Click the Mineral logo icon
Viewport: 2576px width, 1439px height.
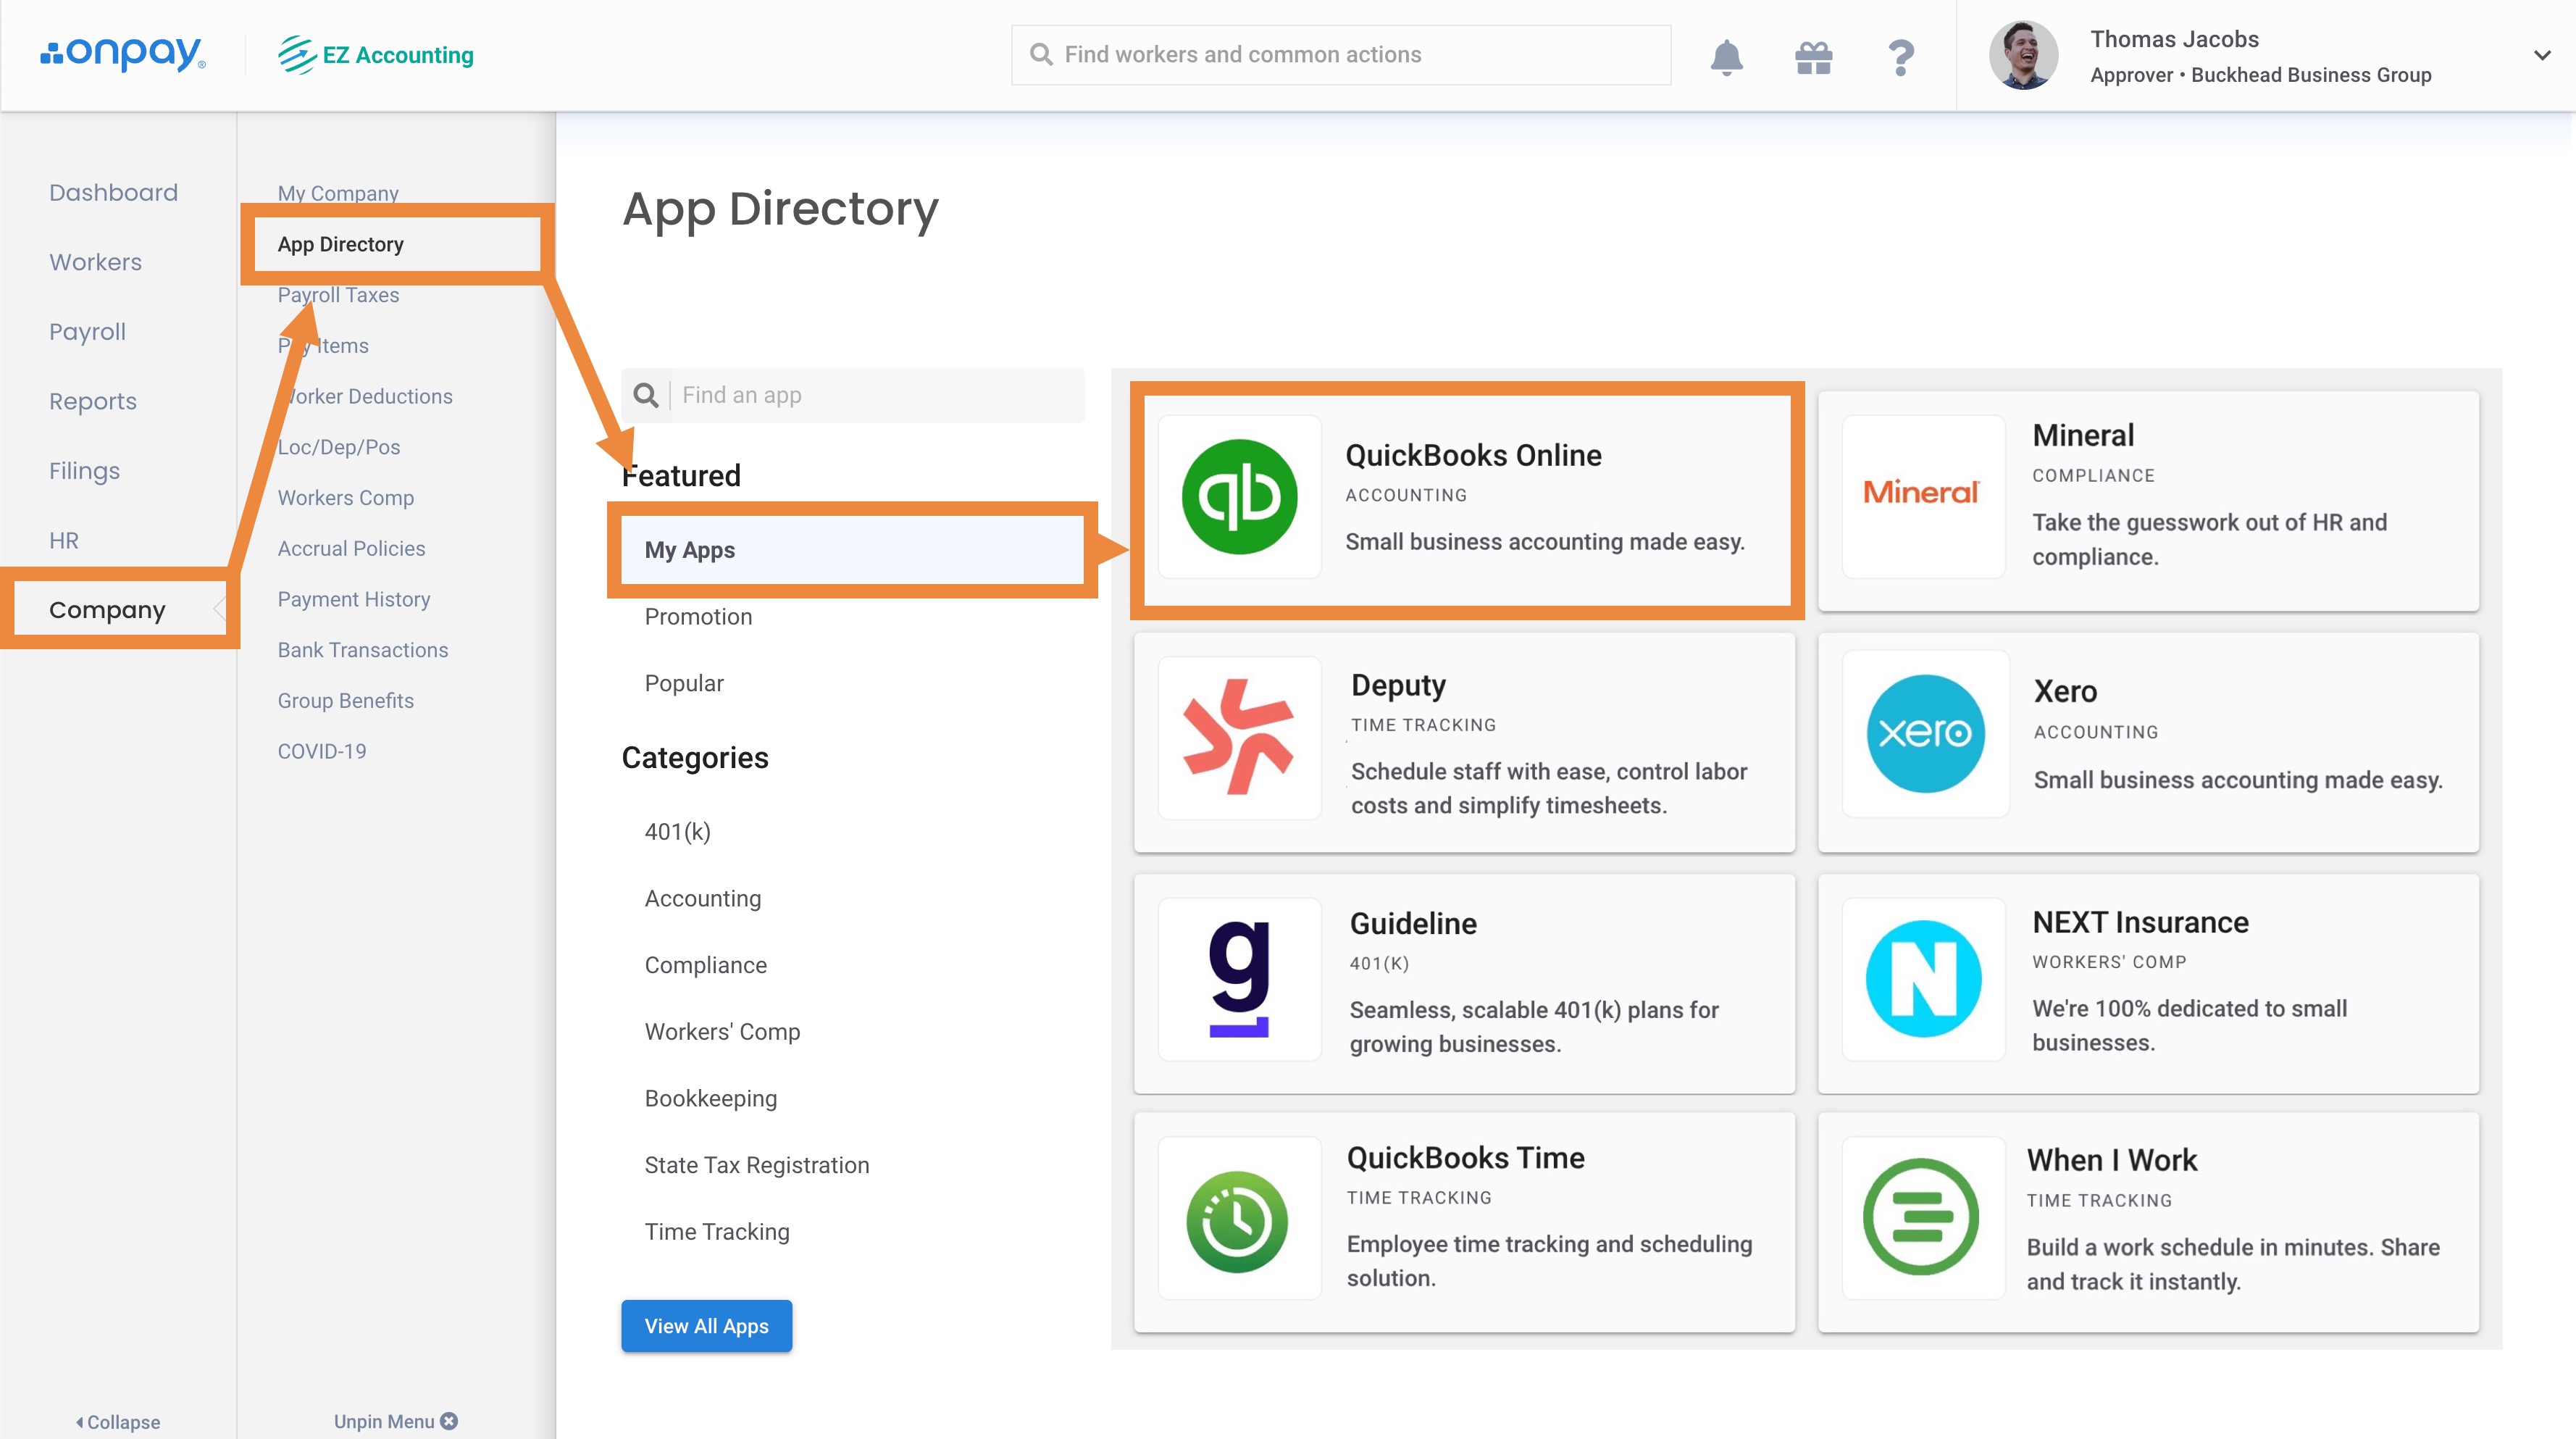point(1922,492)
